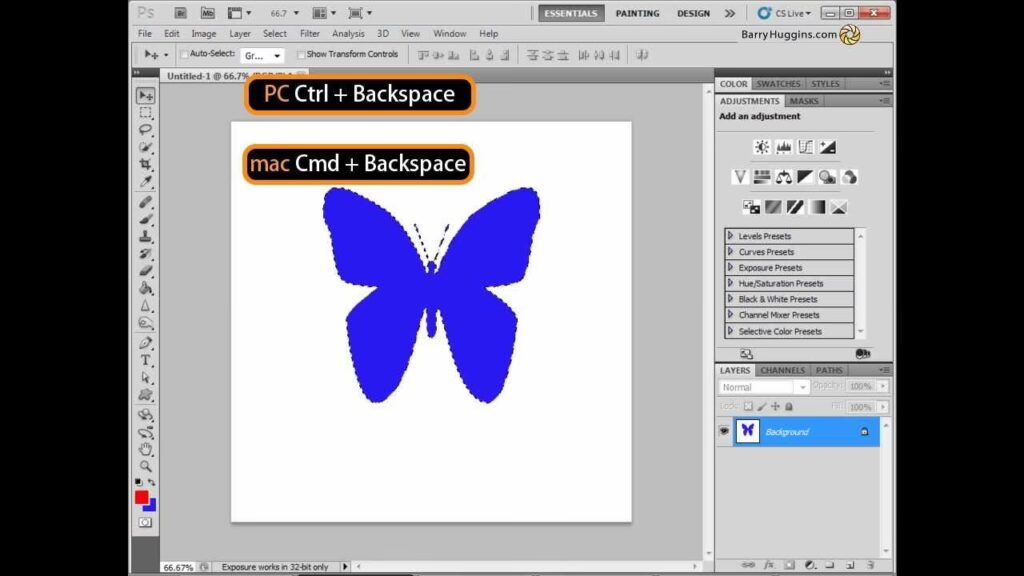Expand the Levels Presets list

pyautogui.click(x=731, y=236)
